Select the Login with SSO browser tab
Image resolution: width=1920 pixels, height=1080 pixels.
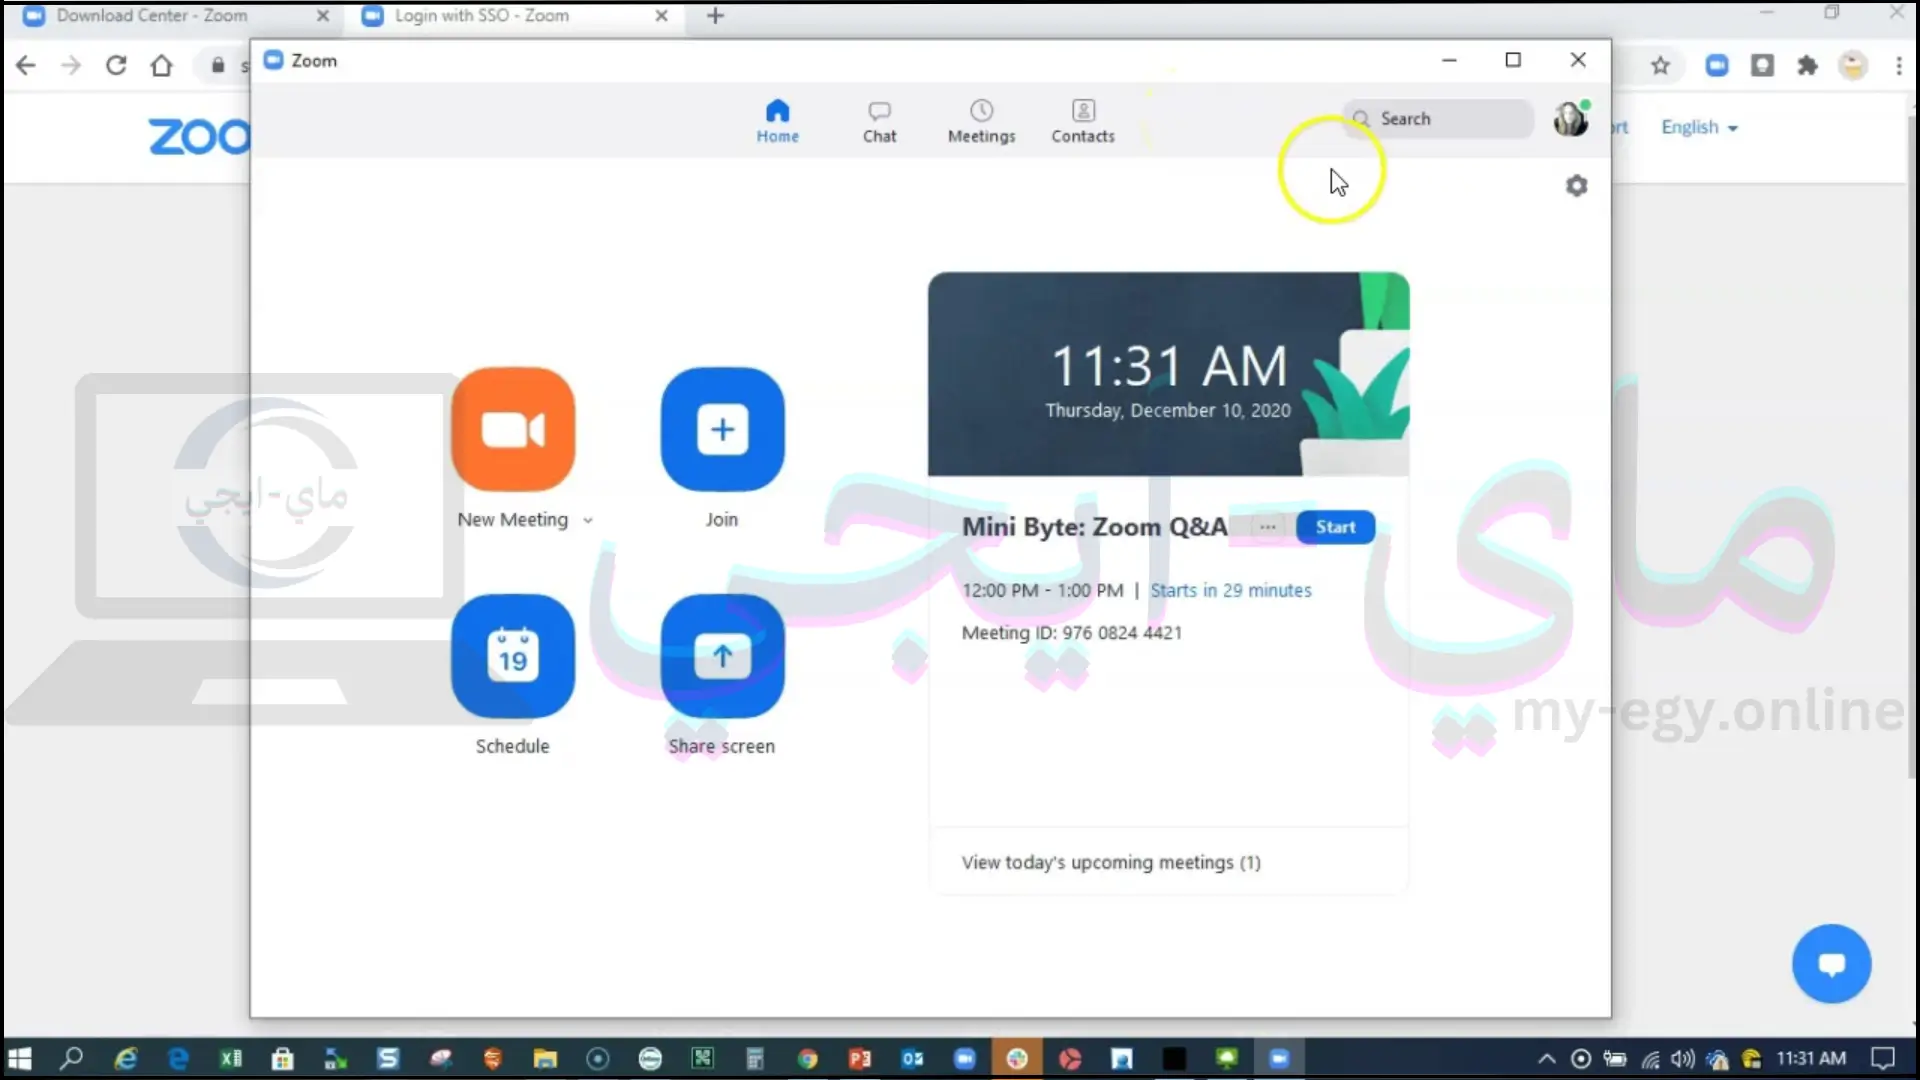(515, 16)
